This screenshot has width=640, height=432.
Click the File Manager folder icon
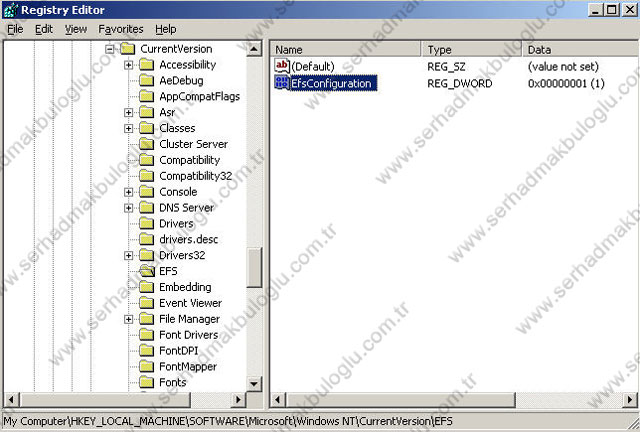[147, 319]
